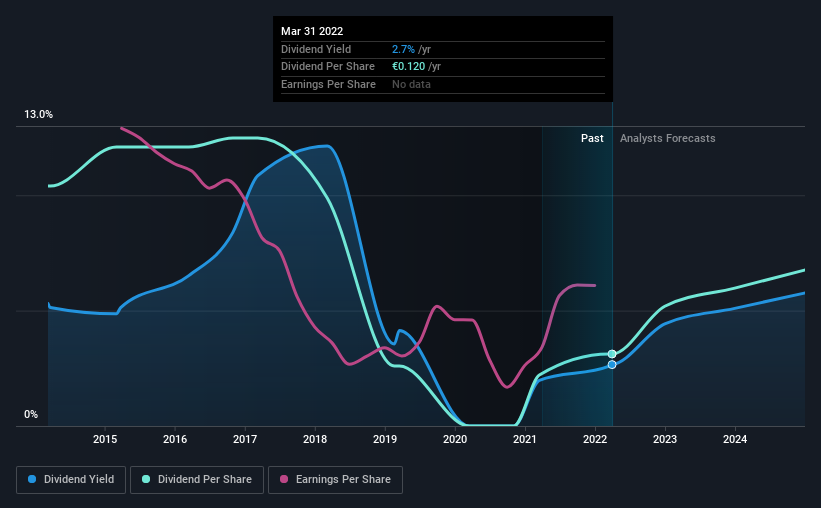This screenshot has height=508, width=821.
Task: Select the blue data point marker at Mar 2022
Action: point(612,365)
